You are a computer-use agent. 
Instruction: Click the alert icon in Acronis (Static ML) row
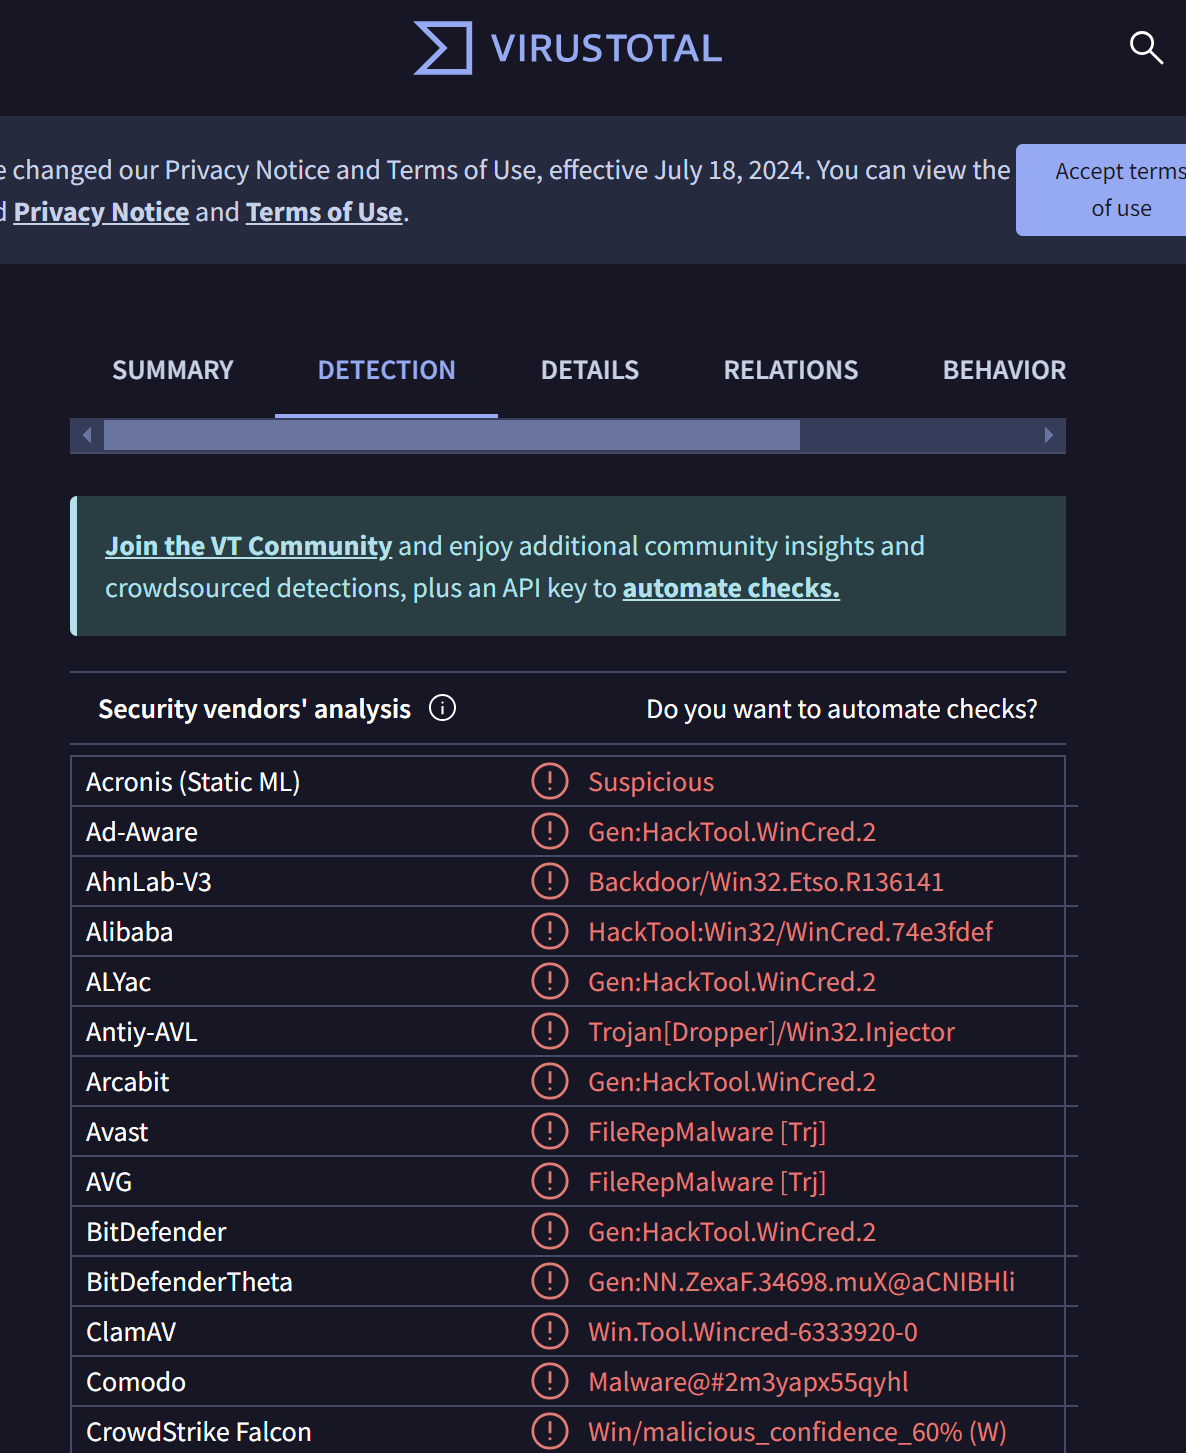[550, 781]
